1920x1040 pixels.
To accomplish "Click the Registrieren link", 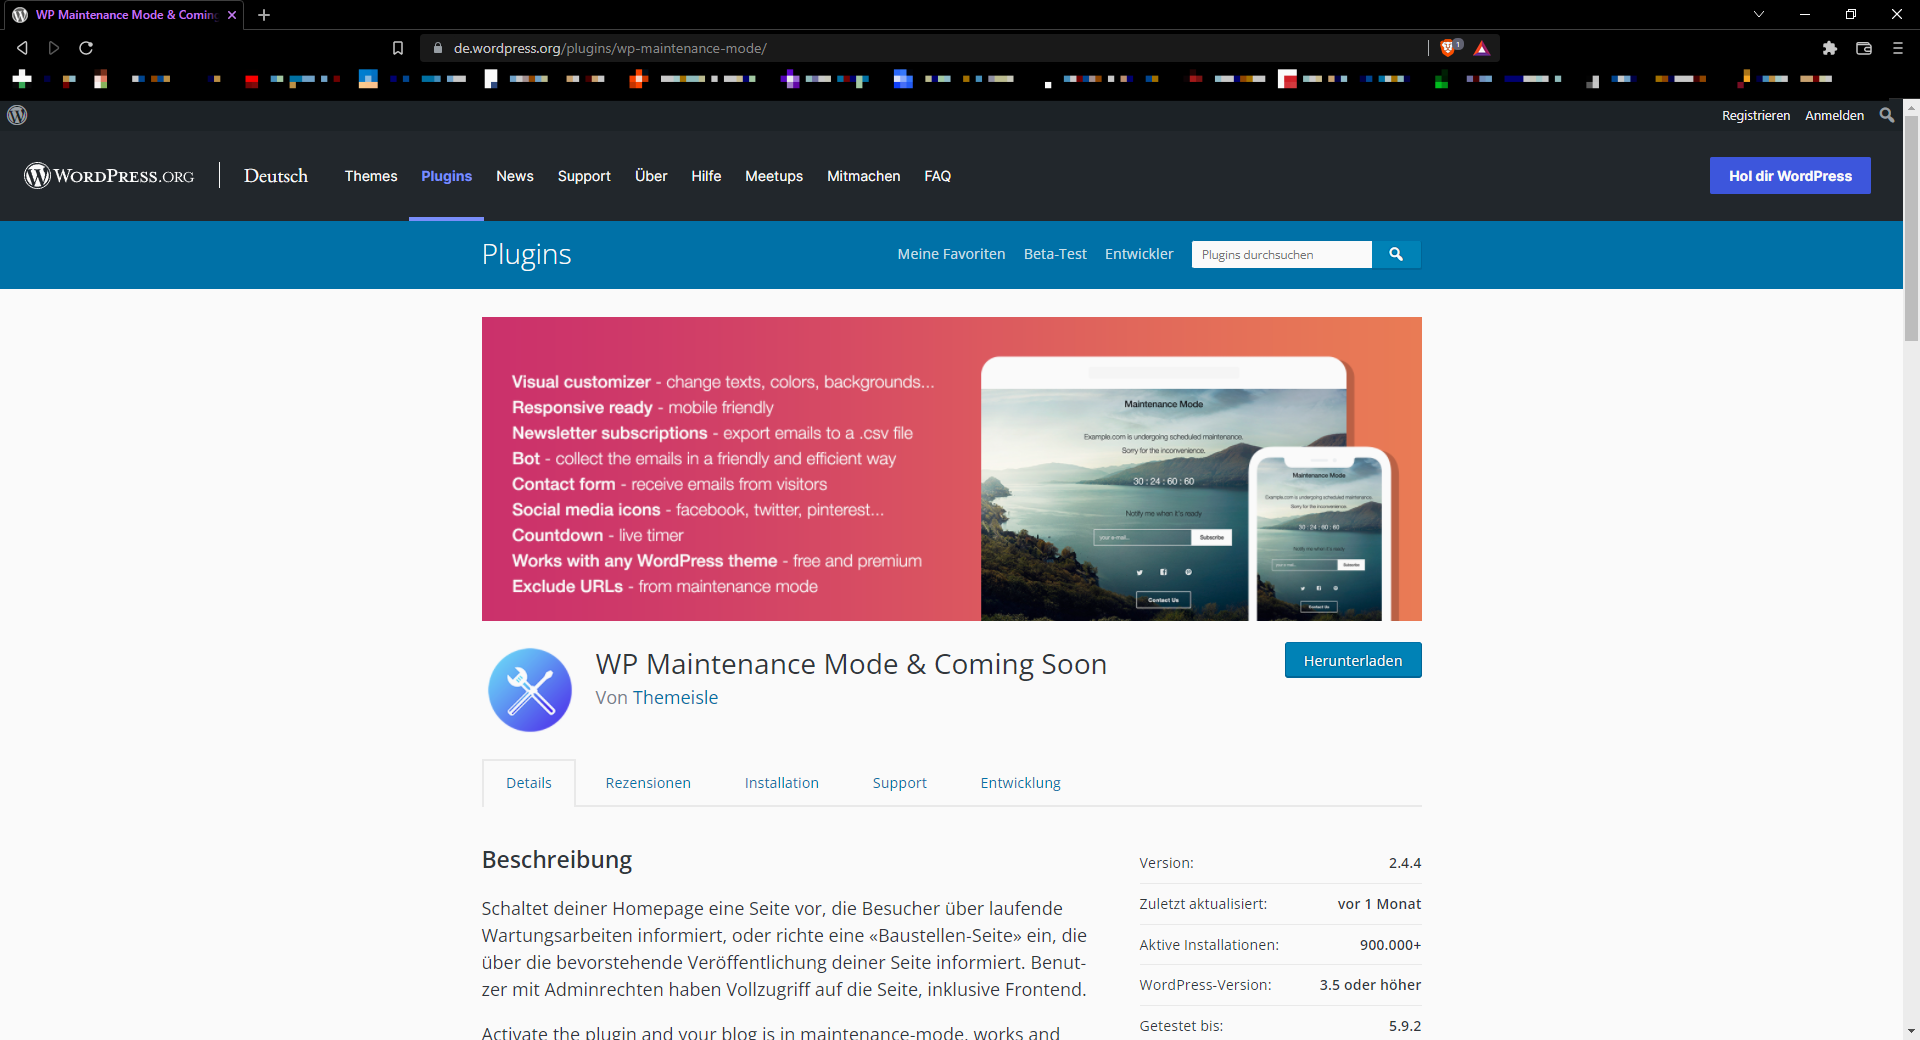I will [x=1756, y=115].
